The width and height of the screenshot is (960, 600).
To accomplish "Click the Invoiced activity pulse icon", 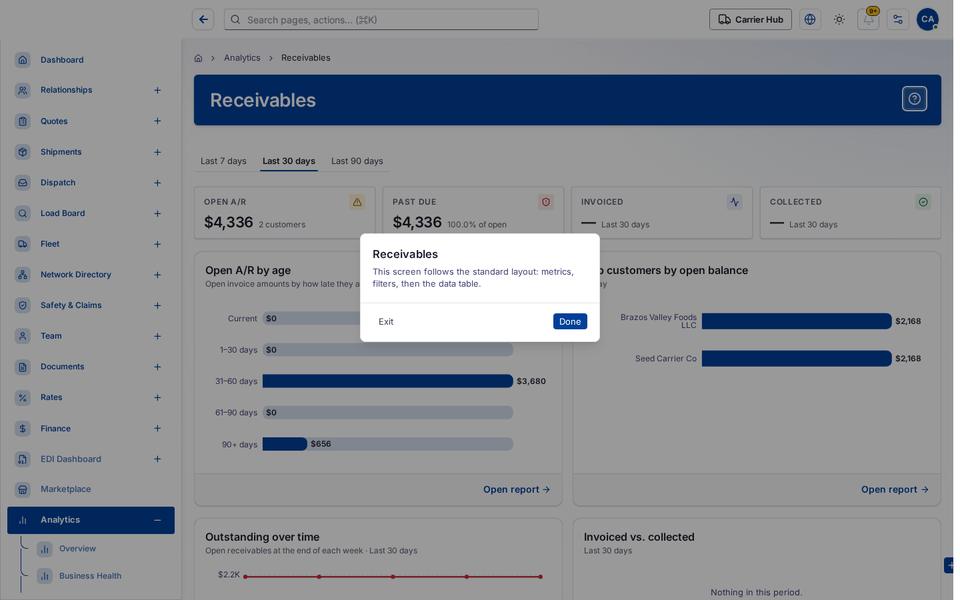I will pyautogui.click(x=734, y=202).
